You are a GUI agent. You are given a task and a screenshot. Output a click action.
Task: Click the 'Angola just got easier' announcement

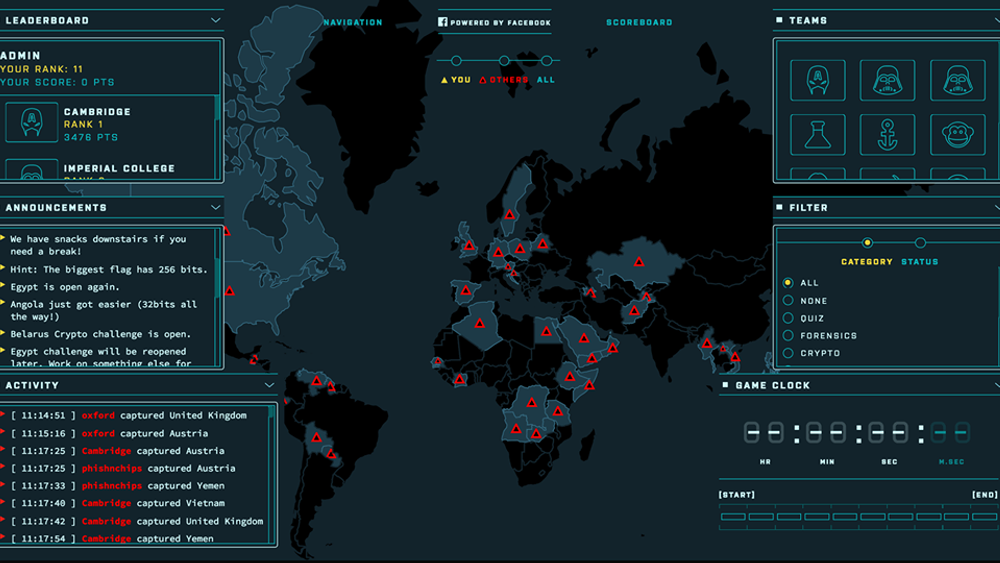(103, 311)
